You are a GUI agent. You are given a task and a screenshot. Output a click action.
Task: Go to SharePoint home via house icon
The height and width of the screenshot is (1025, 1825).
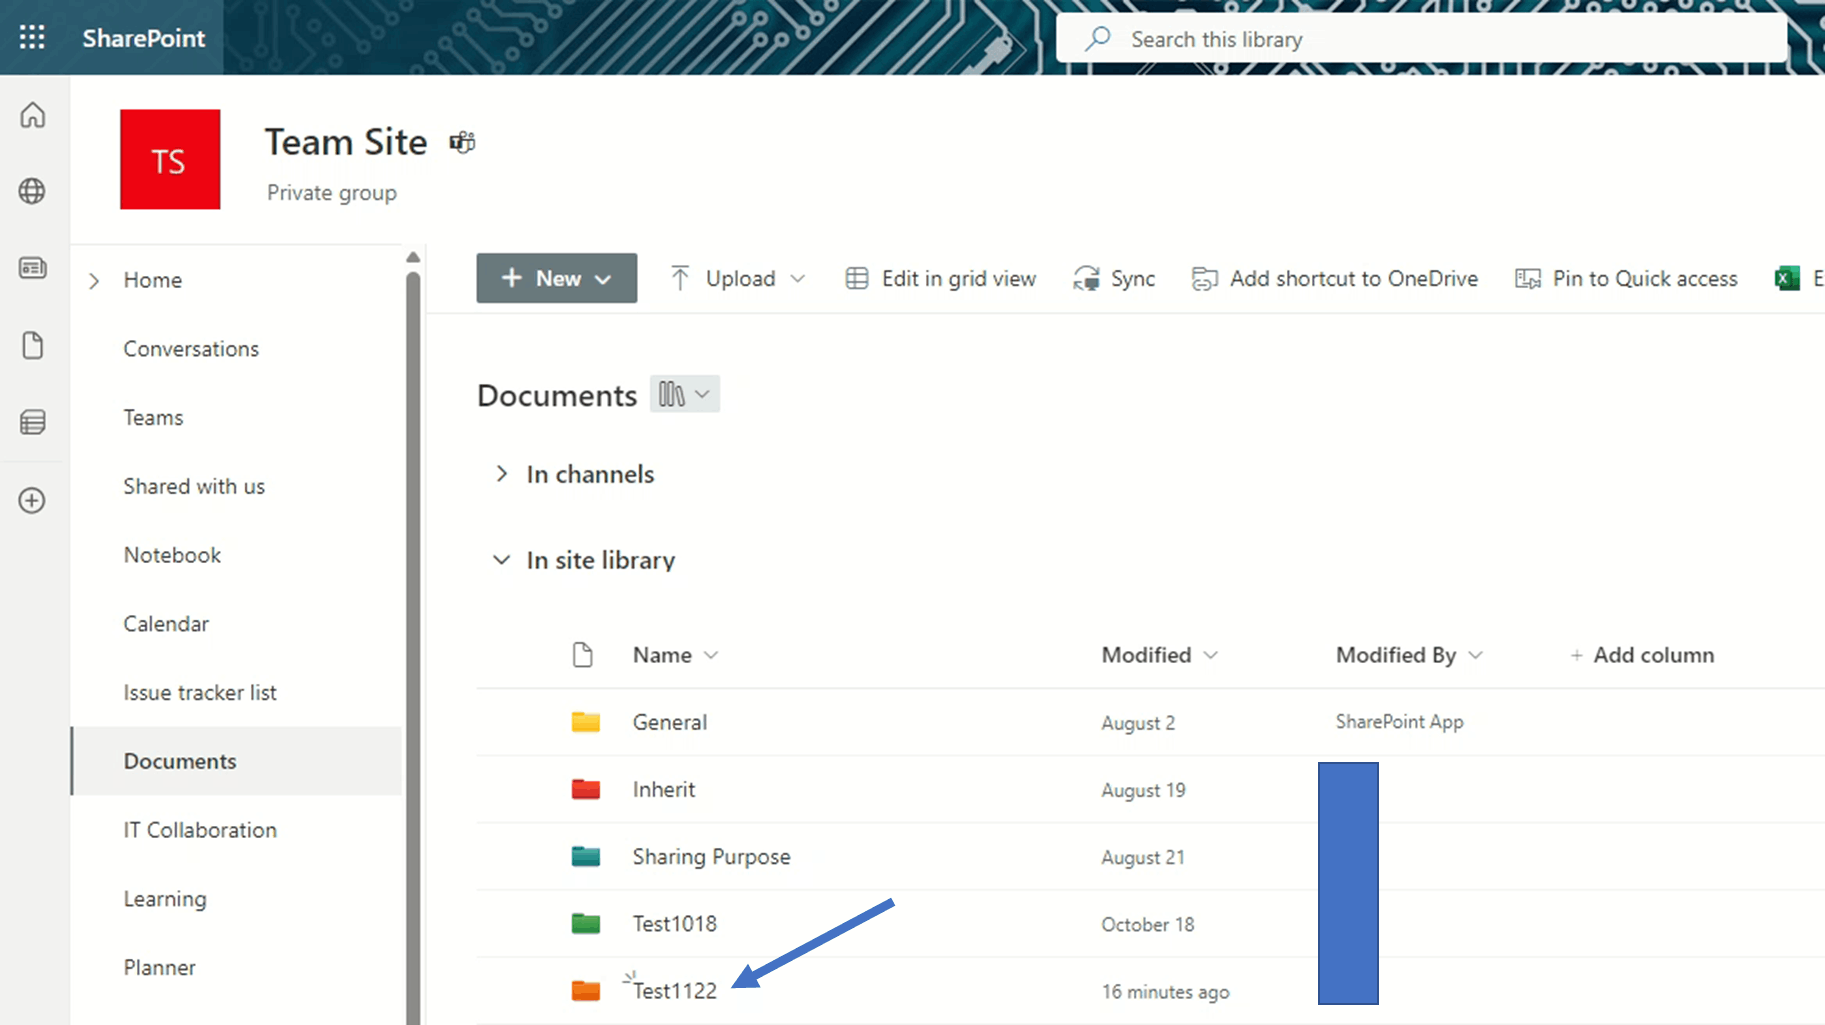[32, 115]
